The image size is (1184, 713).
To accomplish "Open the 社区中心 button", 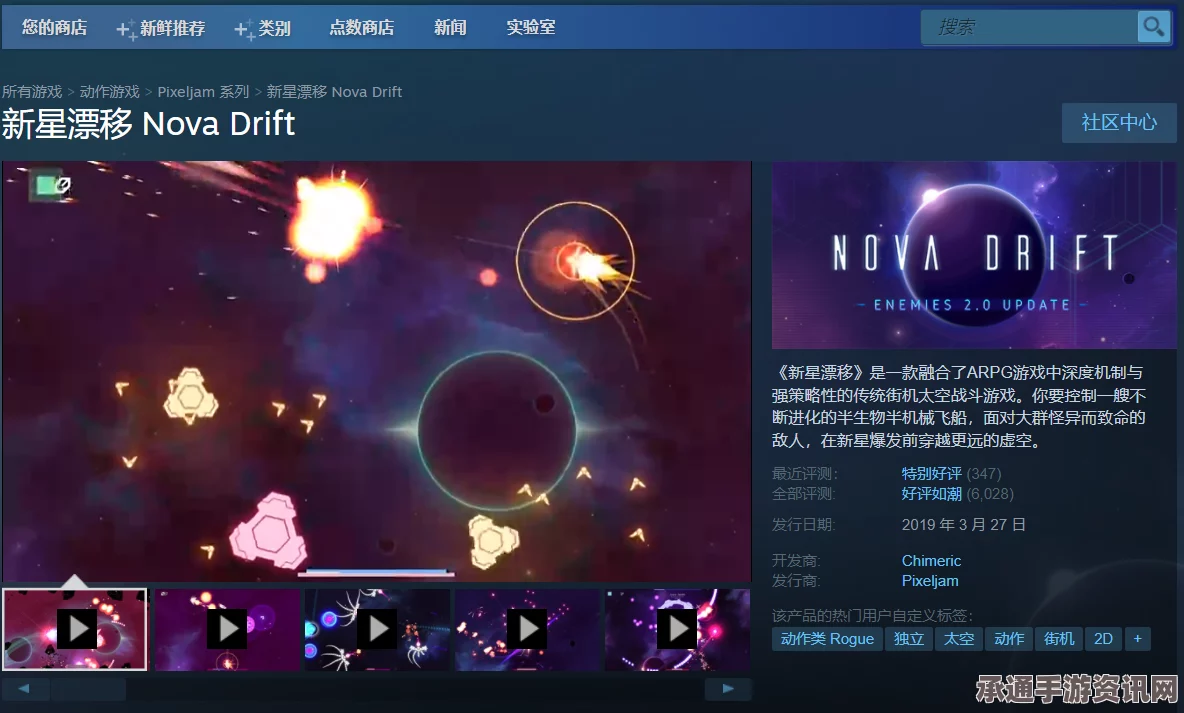I will tap(1119, 122).
